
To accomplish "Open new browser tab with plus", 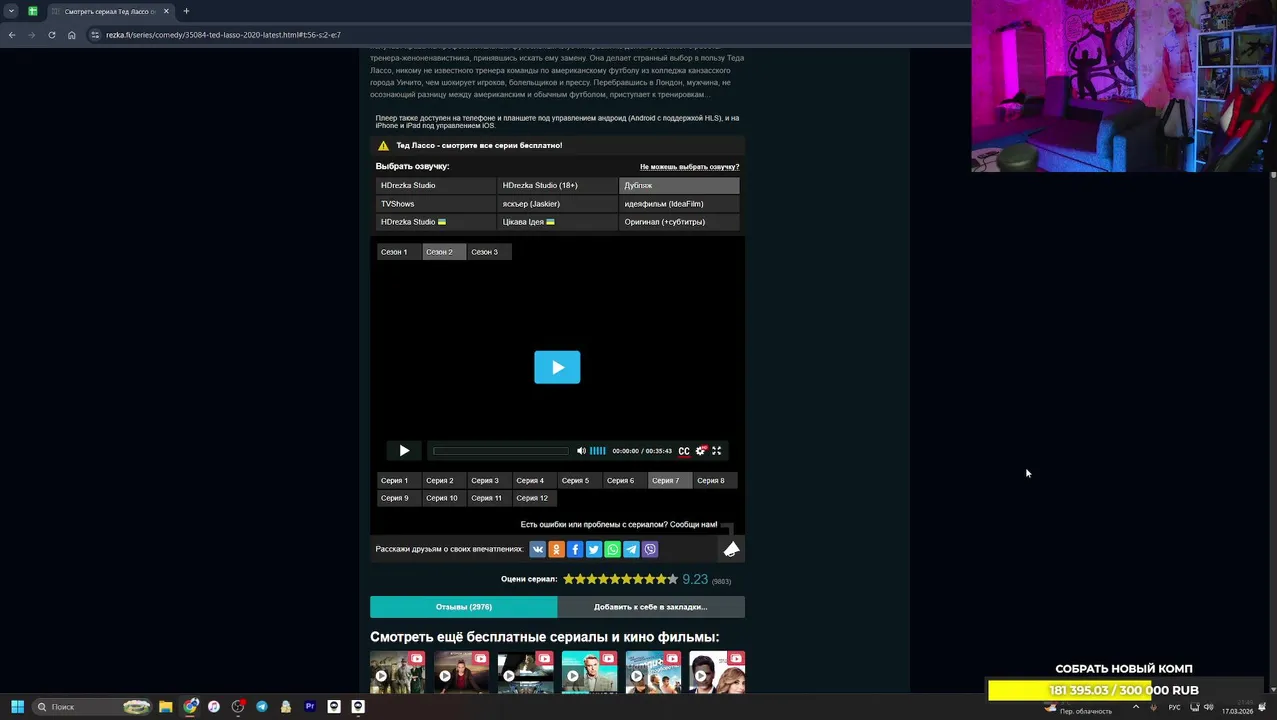I will pyautogui.click(x=186, y=11).
